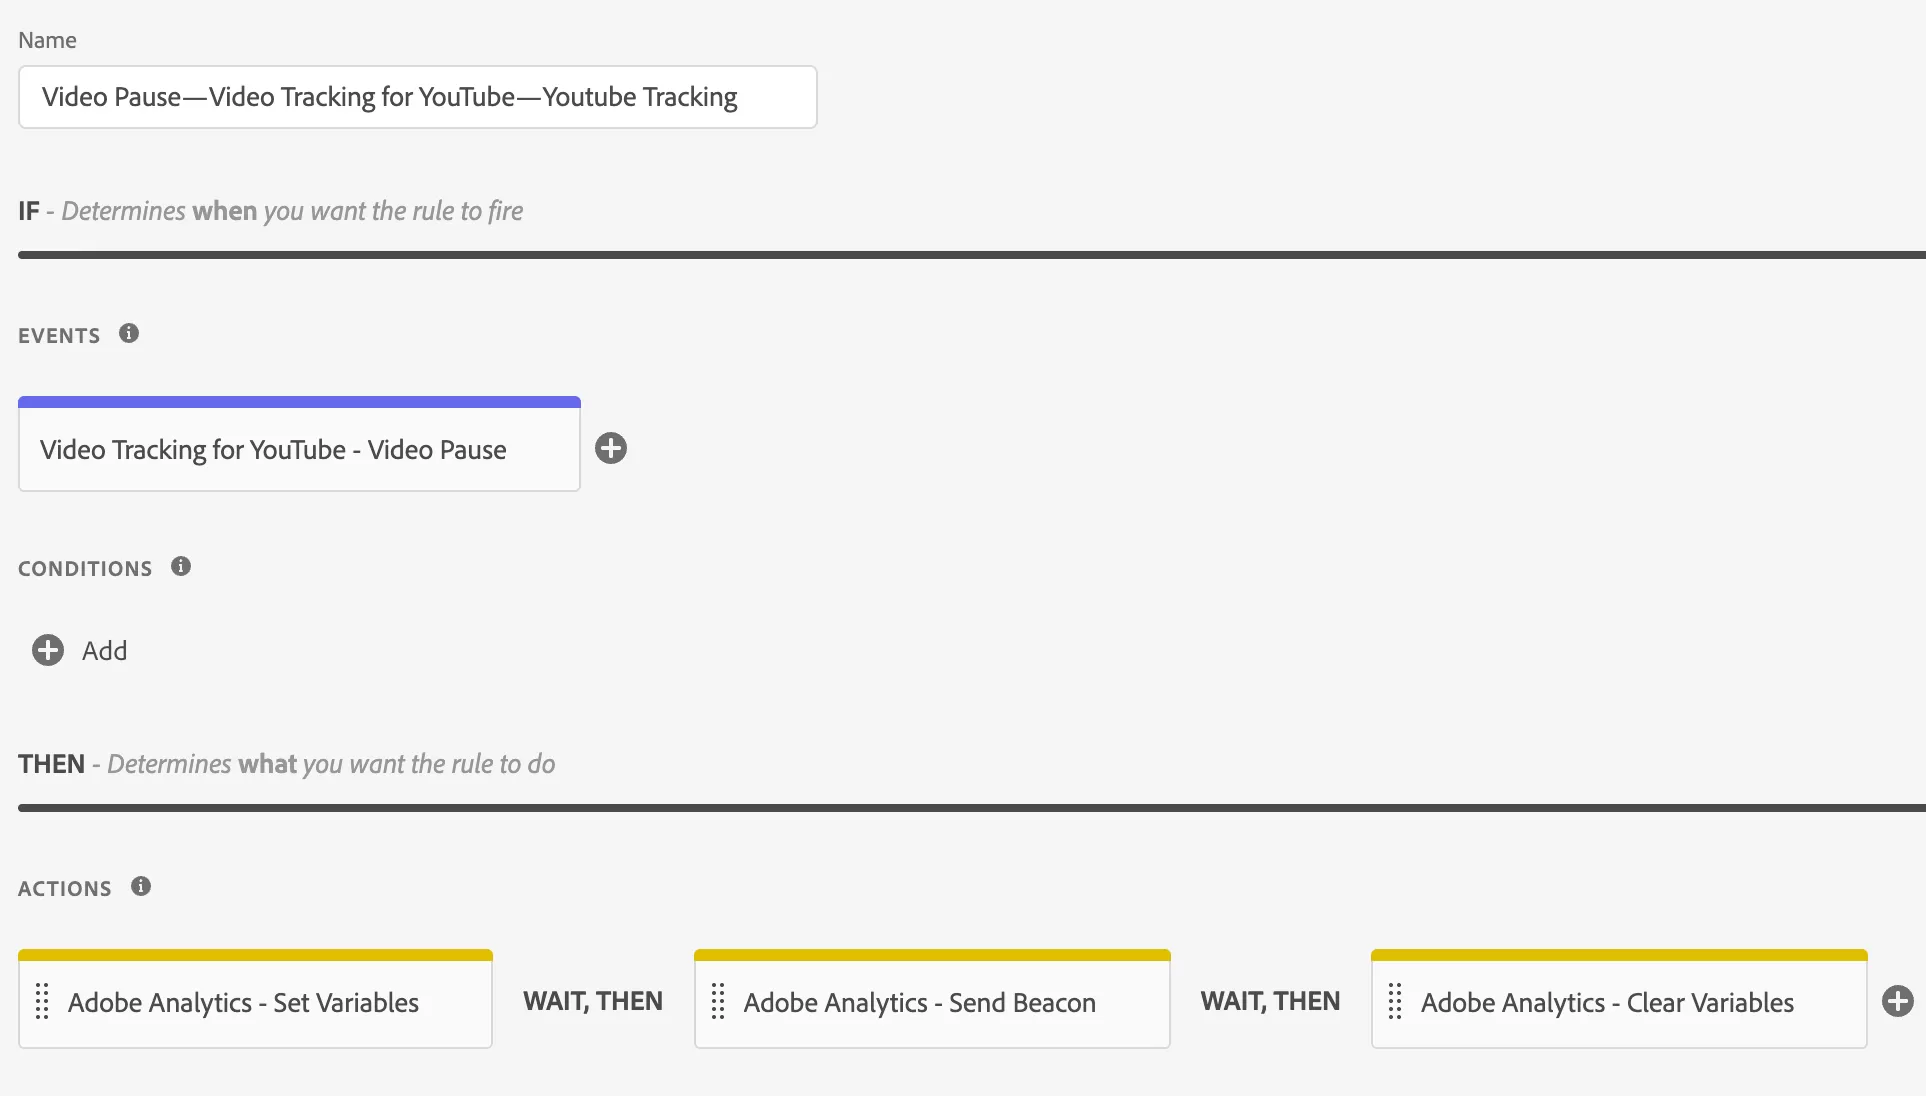Open the Events info icon

(x=129, y=333)
